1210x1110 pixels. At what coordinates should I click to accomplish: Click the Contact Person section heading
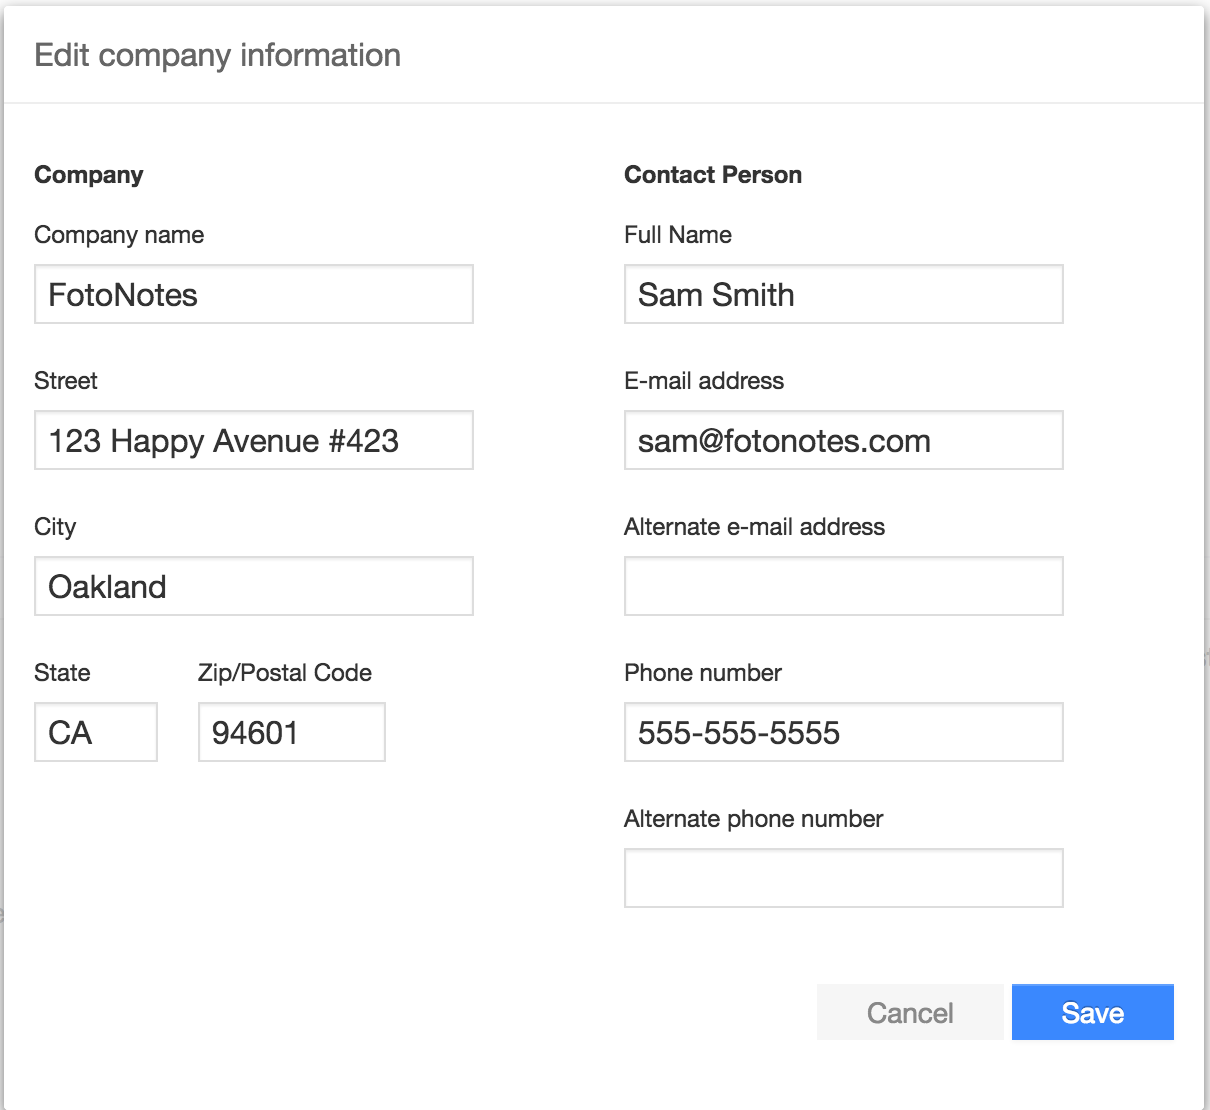(x=712, y=175)
